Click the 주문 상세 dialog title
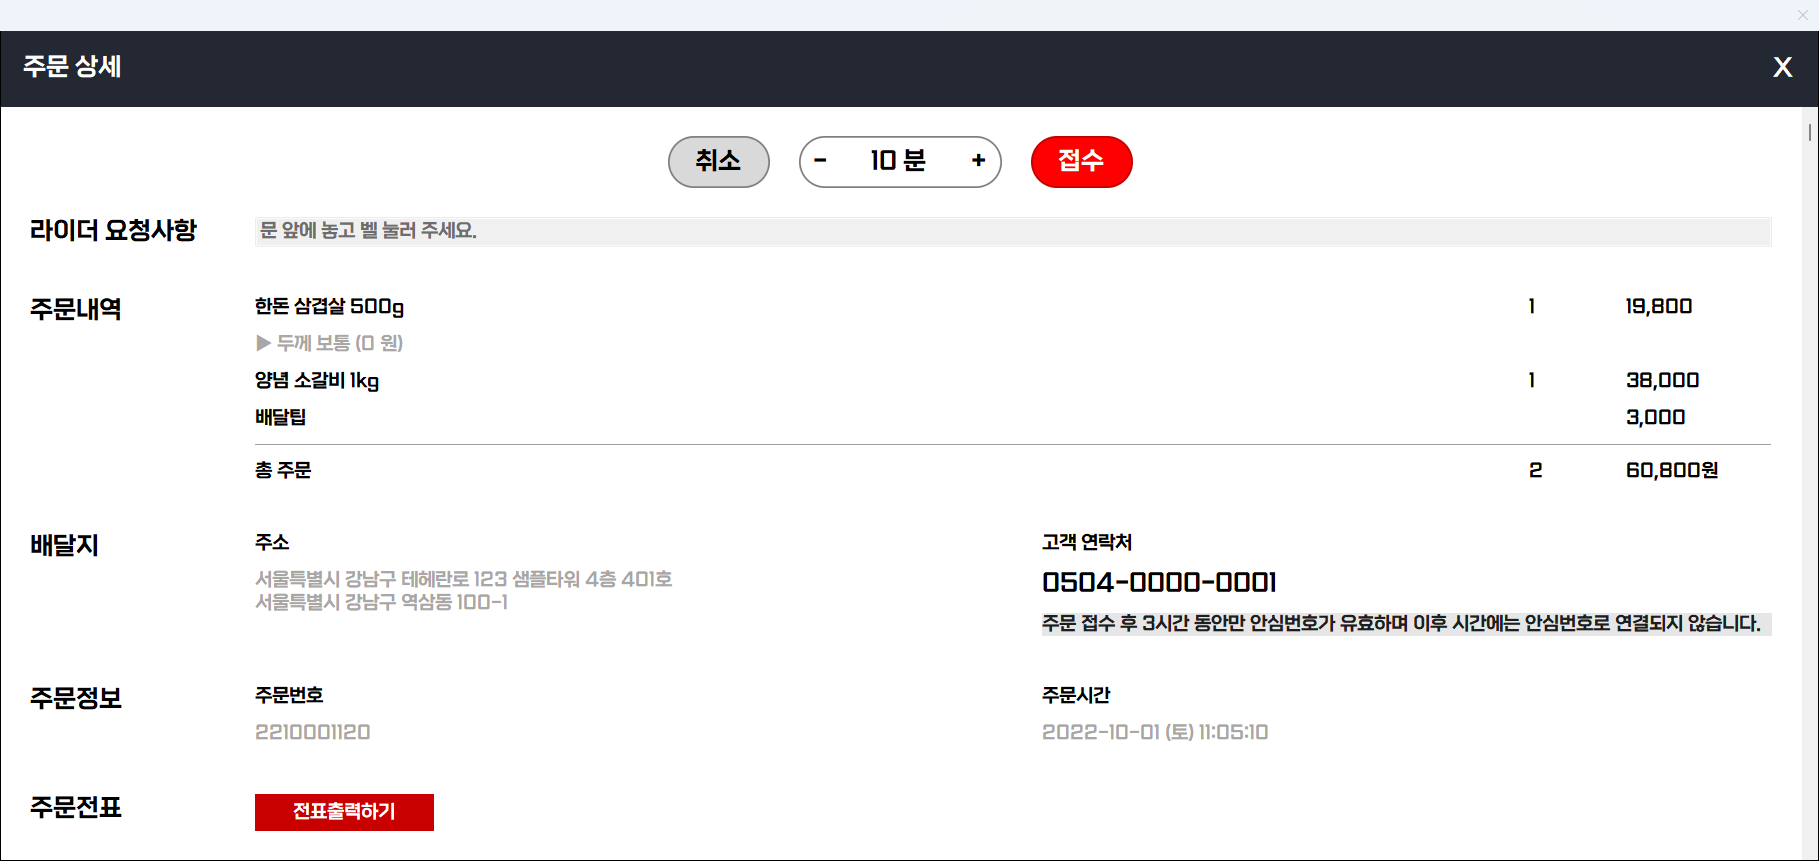The image size is (1819, 861). (x=72, y=67)
